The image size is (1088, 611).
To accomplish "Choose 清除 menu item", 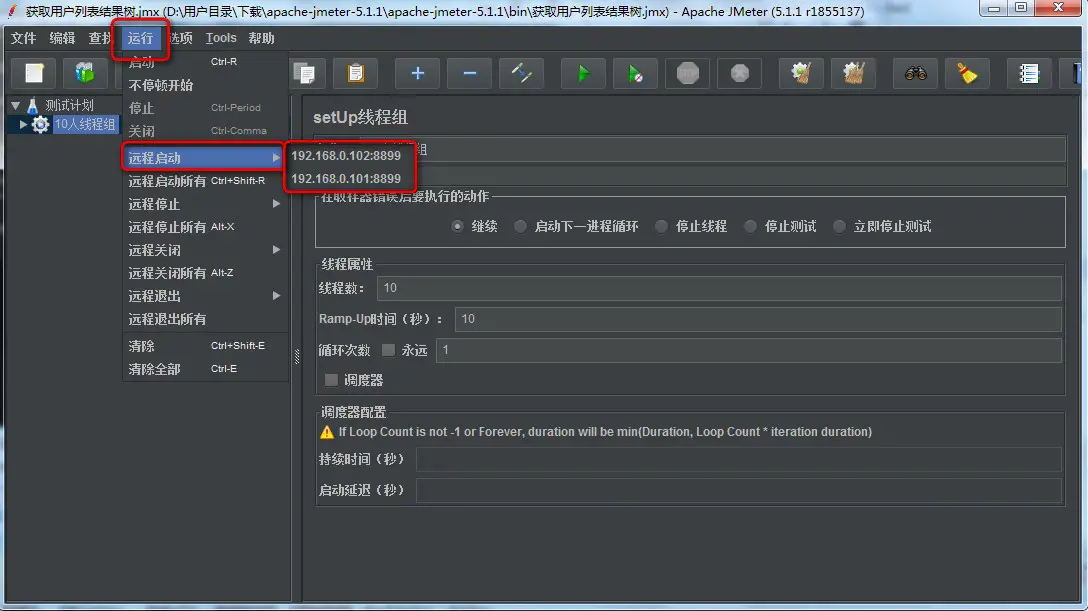I will click(x=205, y=345).
